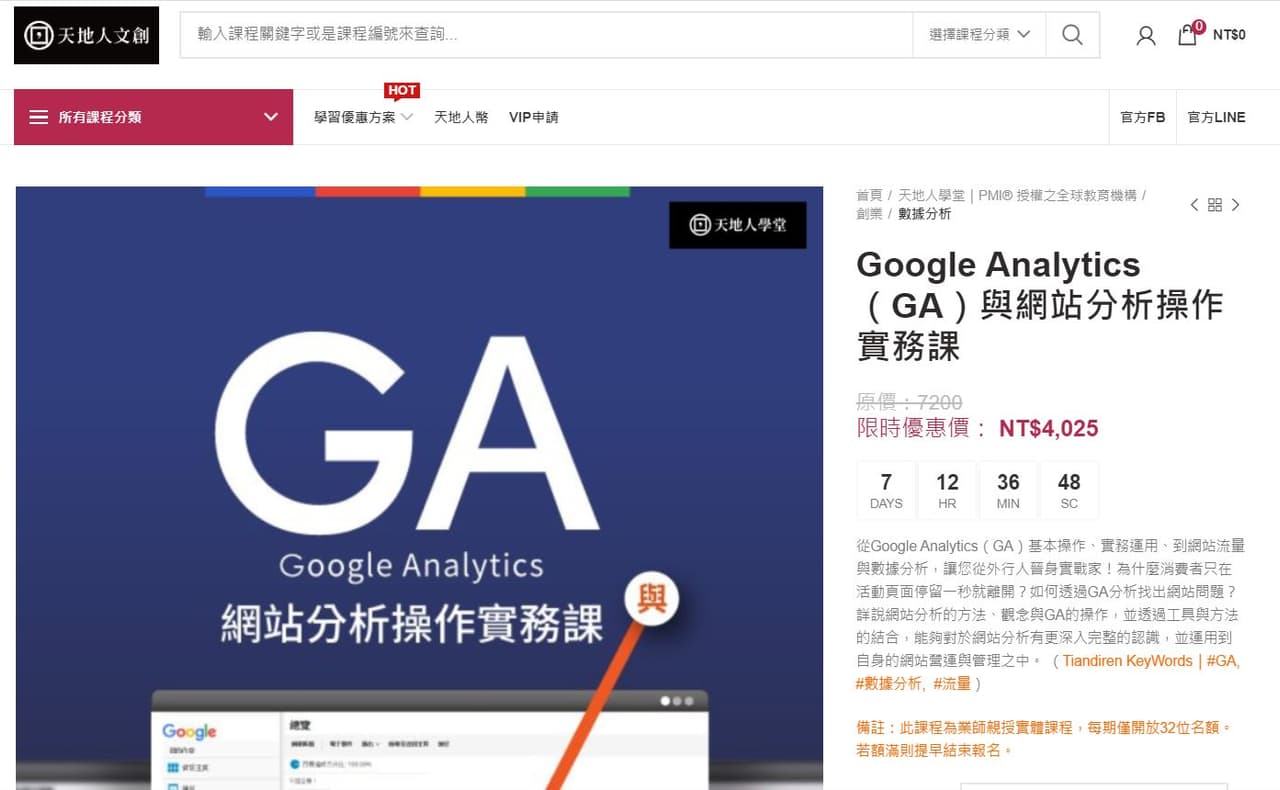Click the 首頁 breadcrumb link

[869, 196]
